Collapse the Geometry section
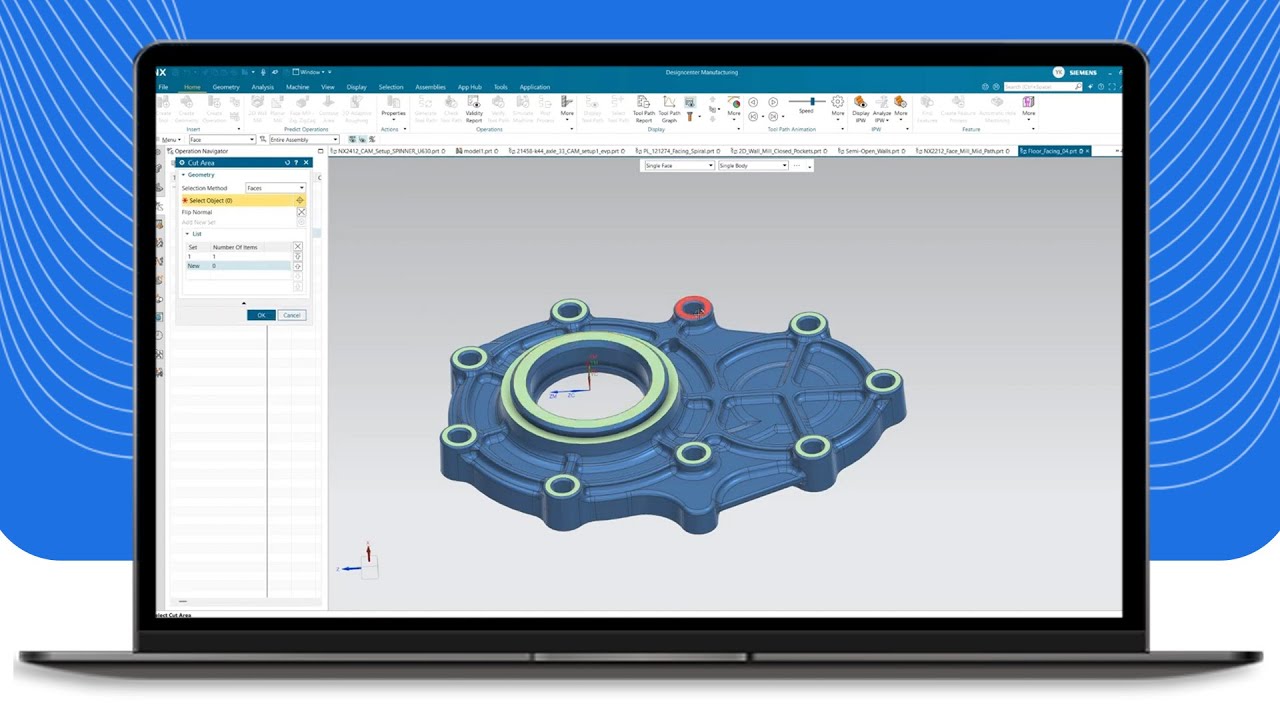Image resolution: width=1280 pixels, height=720 pixels. [184, 175]
